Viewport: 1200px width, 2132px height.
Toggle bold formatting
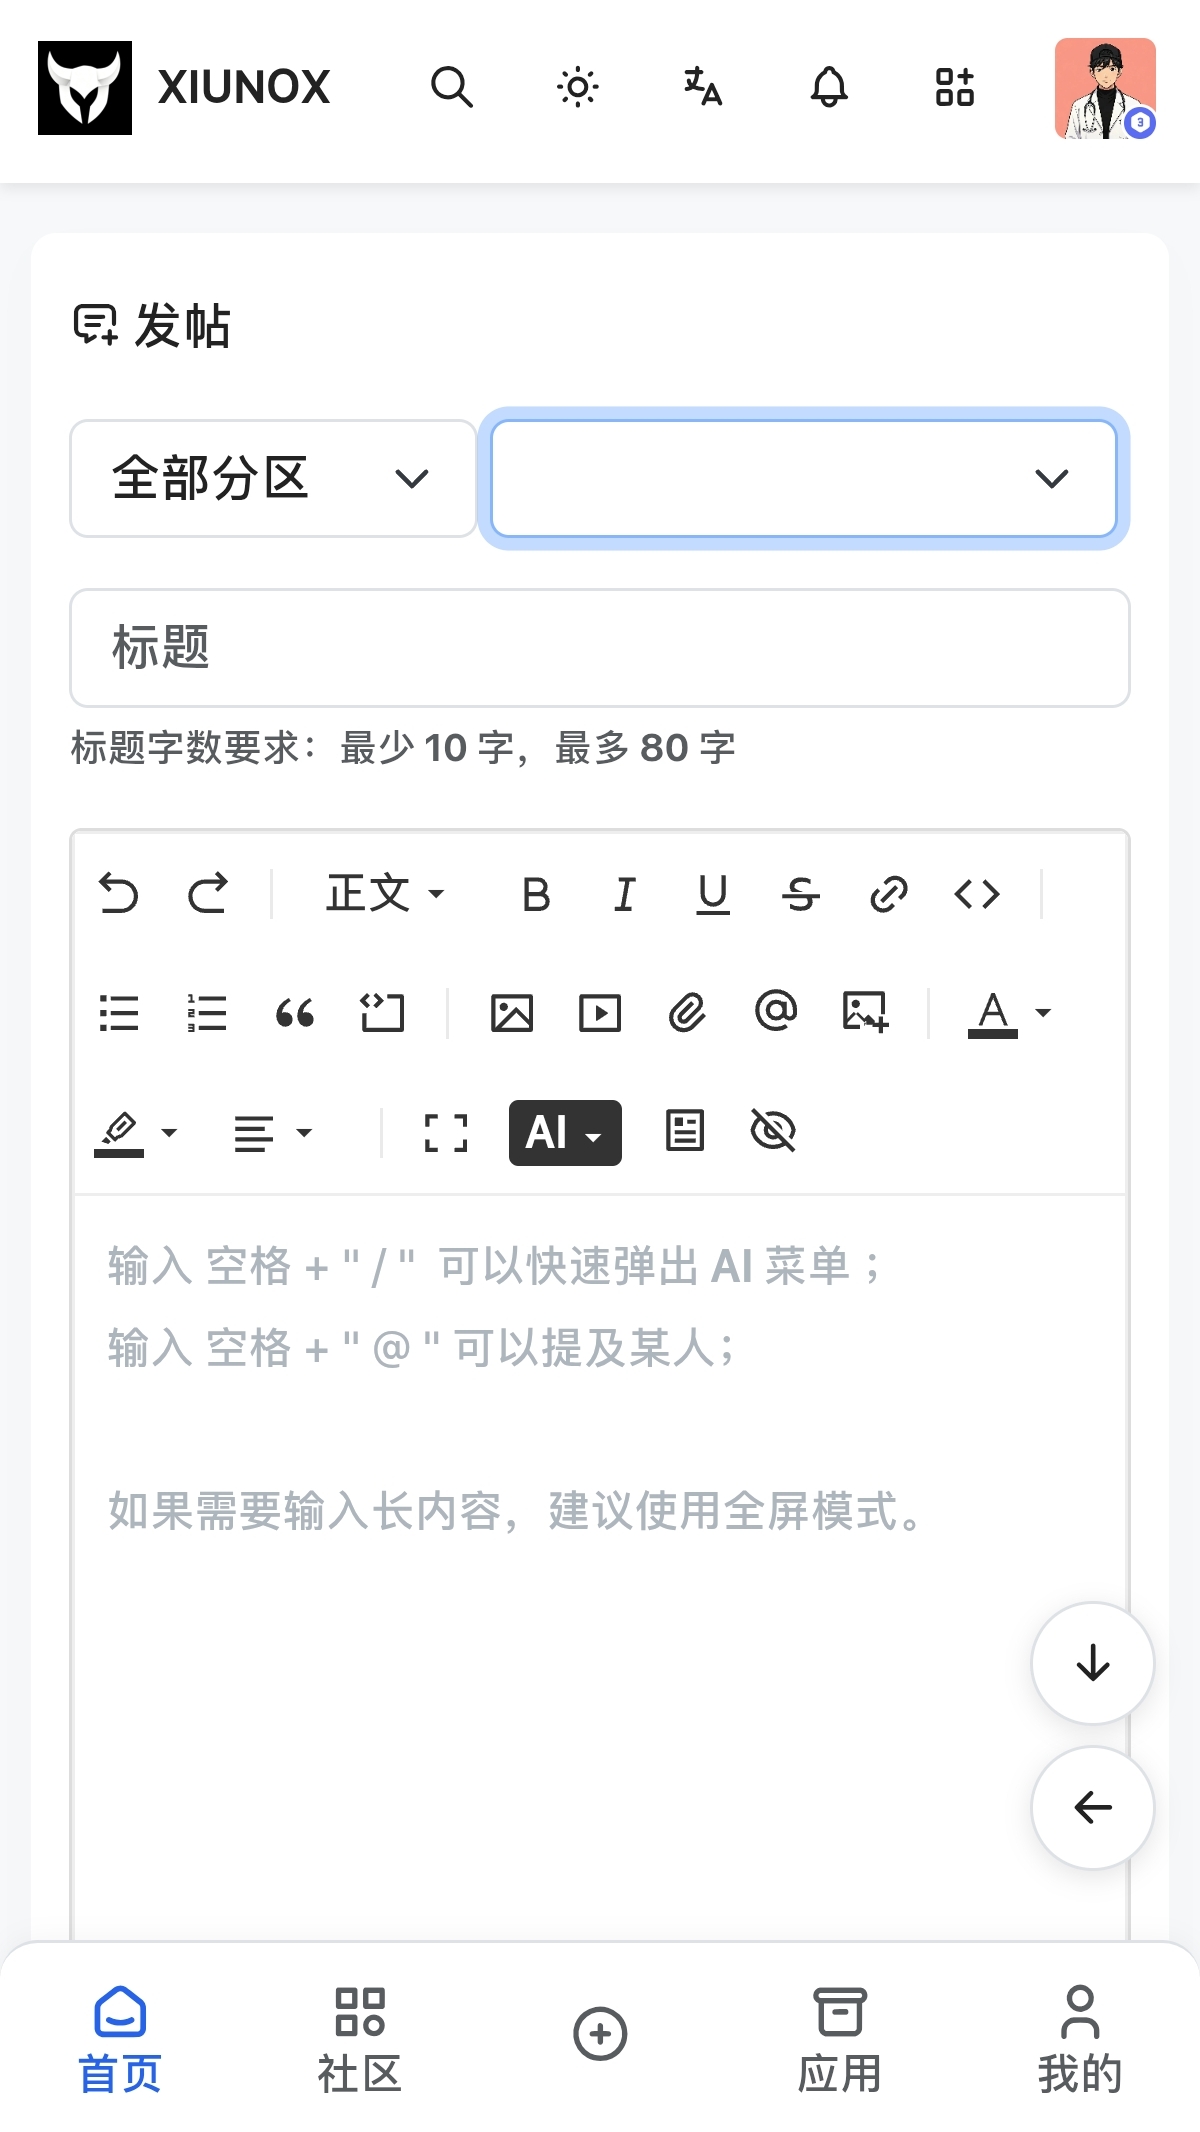[x=536, y=894]
